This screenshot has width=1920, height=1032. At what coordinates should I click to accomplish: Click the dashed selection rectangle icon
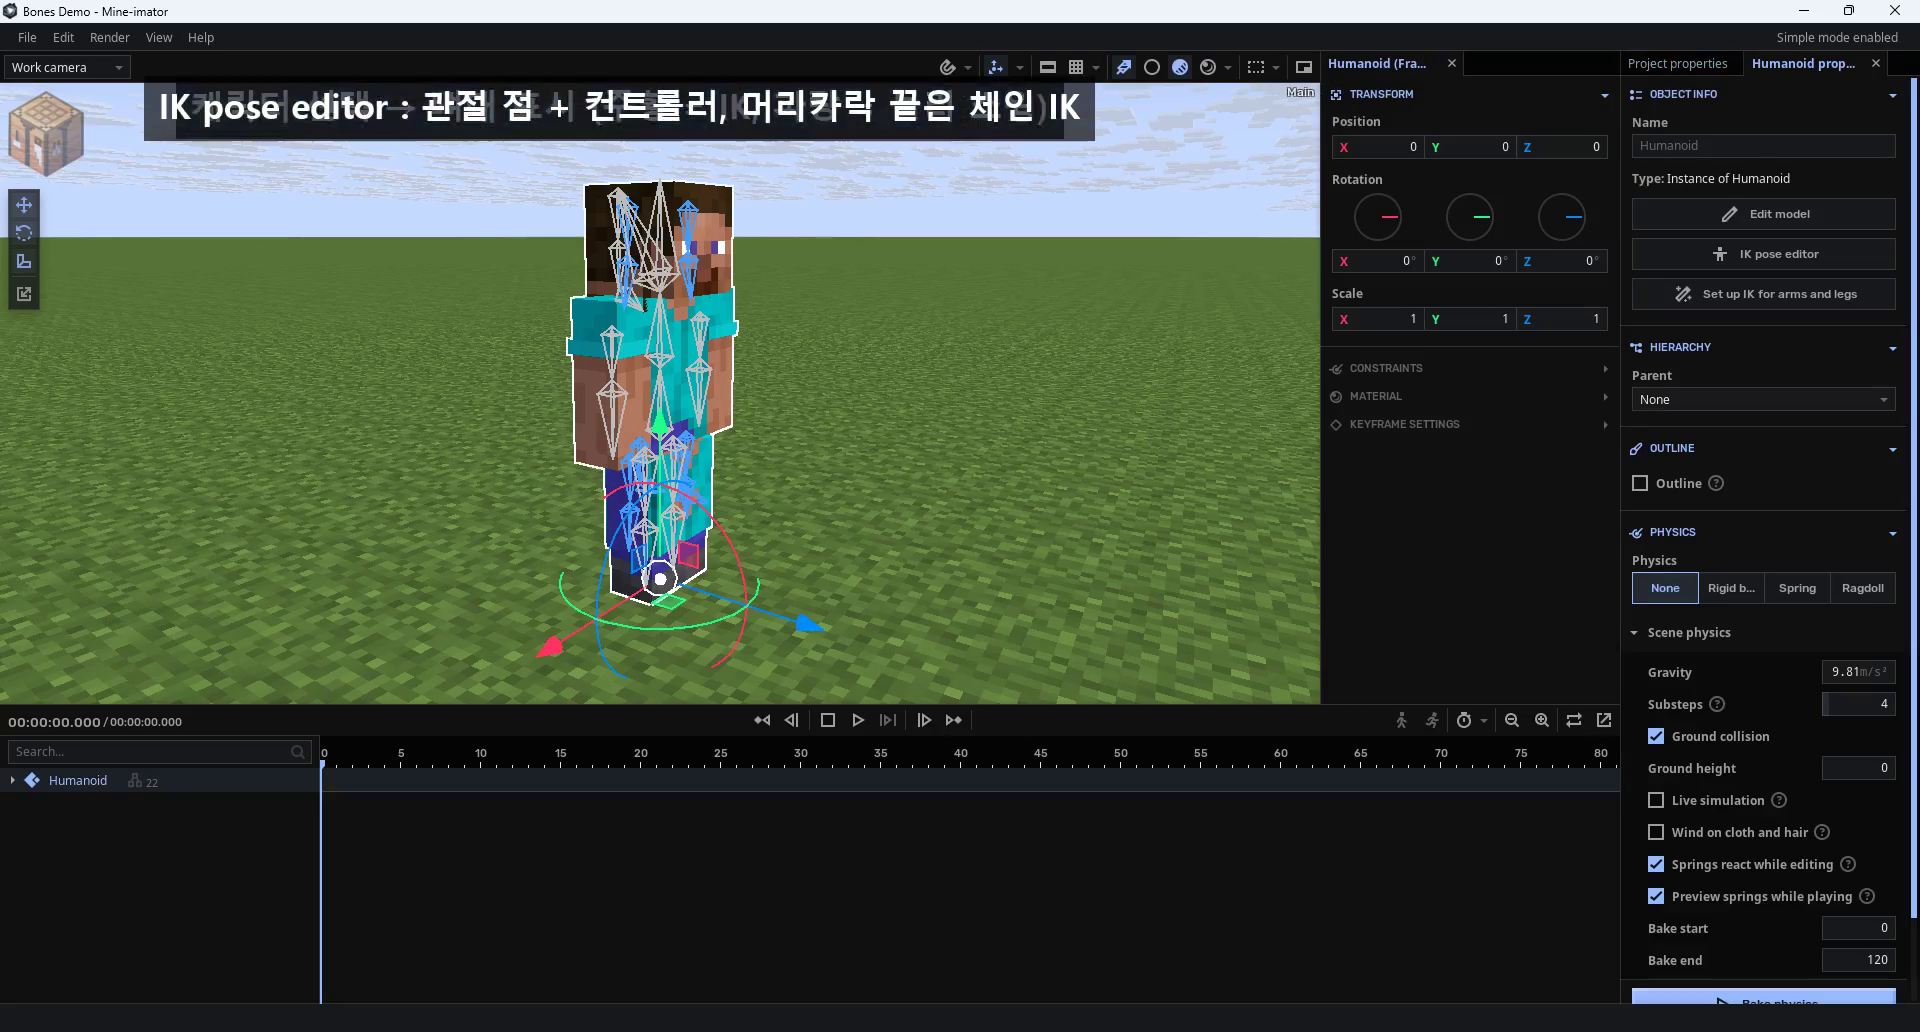tap(1256, 67)
